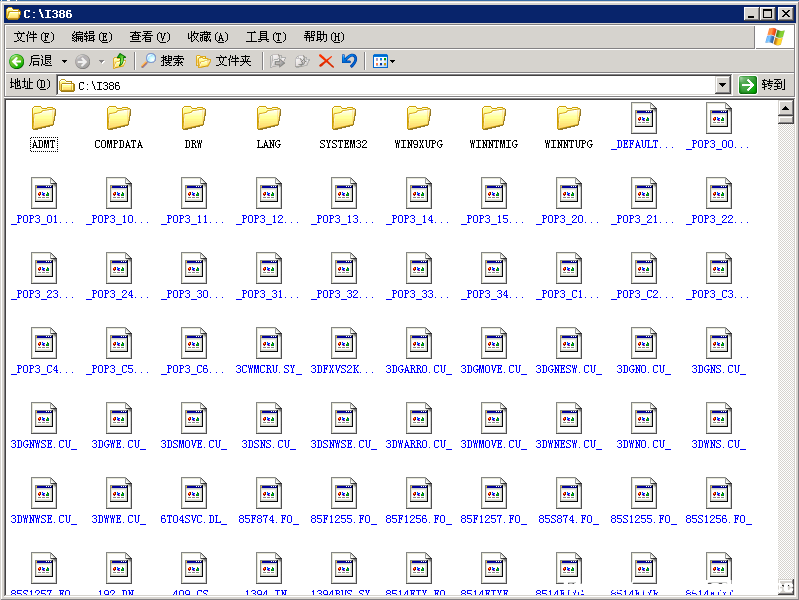
Task: Open the Back history dropdown arrow
Action: [64, 62]
